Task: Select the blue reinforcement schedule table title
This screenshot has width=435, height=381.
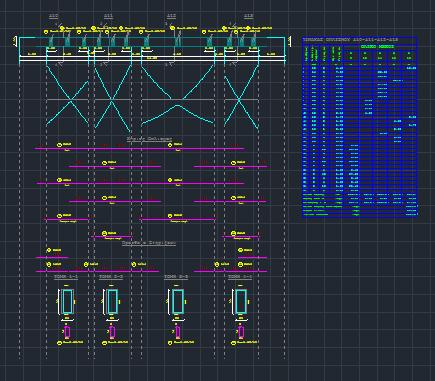Action: pos(350,40)
